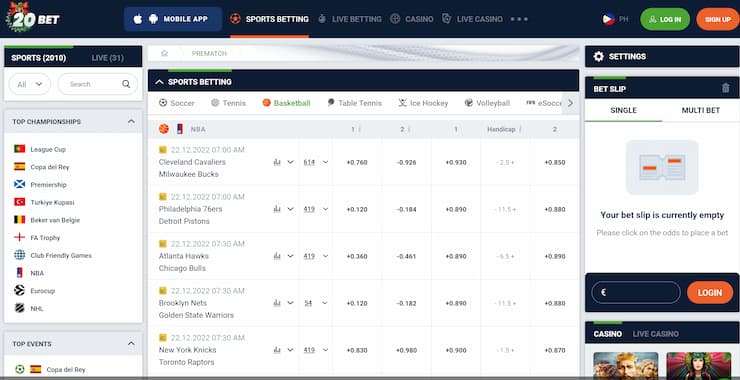Select the Casino games tab

pyautogui.click(x=607, y=334)
